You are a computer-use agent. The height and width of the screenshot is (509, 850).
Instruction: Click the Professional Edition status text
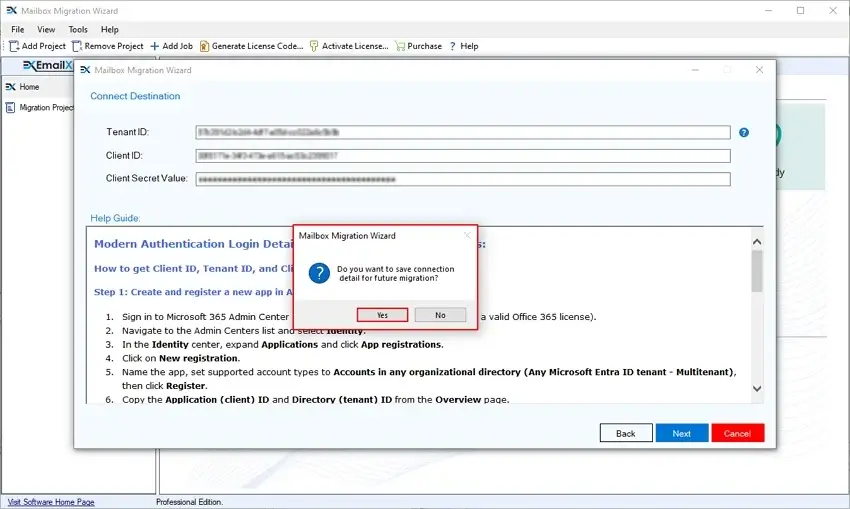click(x=189, y=502)
